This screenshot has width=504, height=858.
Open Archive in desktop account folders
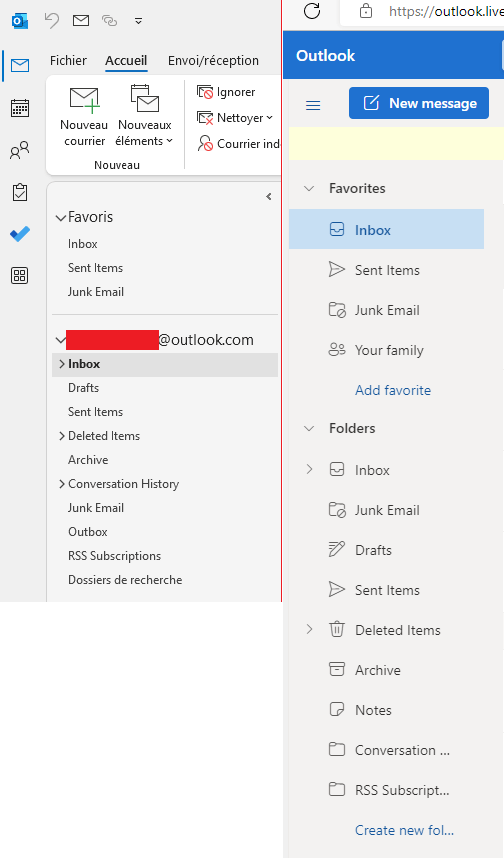(88, 460)
